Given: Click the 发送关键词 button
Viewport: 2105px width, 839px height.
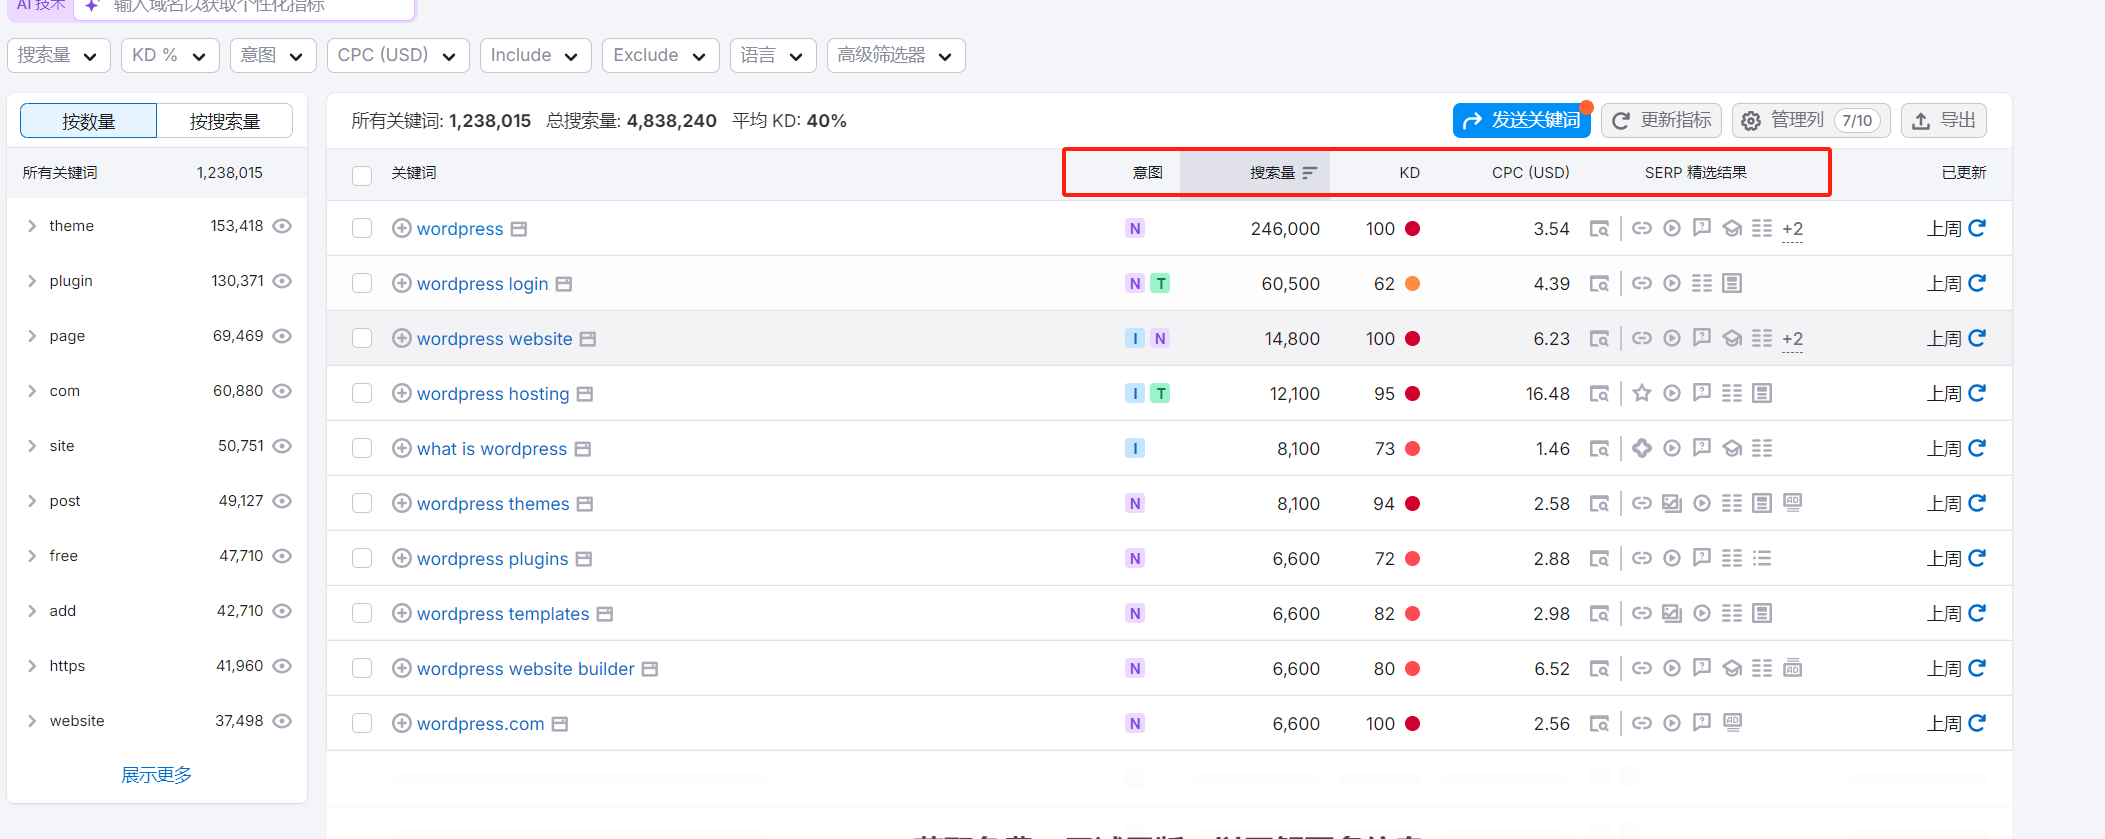Looking at the screenshot, I should point(1521,121).
